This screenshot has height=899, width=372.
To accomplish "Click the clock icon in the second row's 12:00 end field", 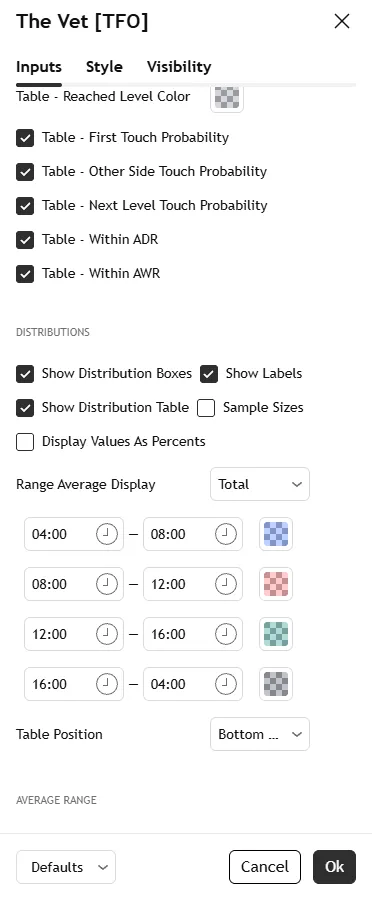I will tap(225, 584).
